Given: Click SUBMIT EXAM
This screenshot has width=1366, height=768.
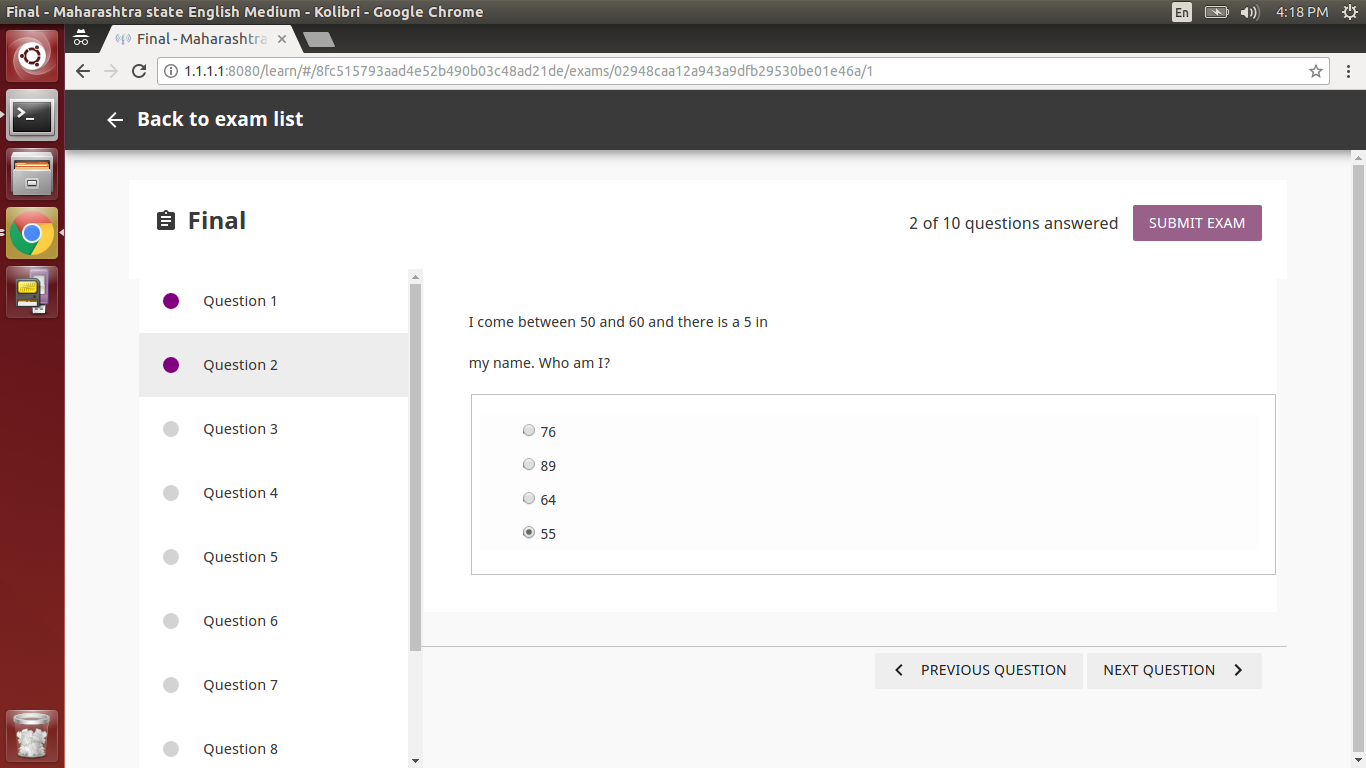Looking at the screenshot, I should point(1197,222).
